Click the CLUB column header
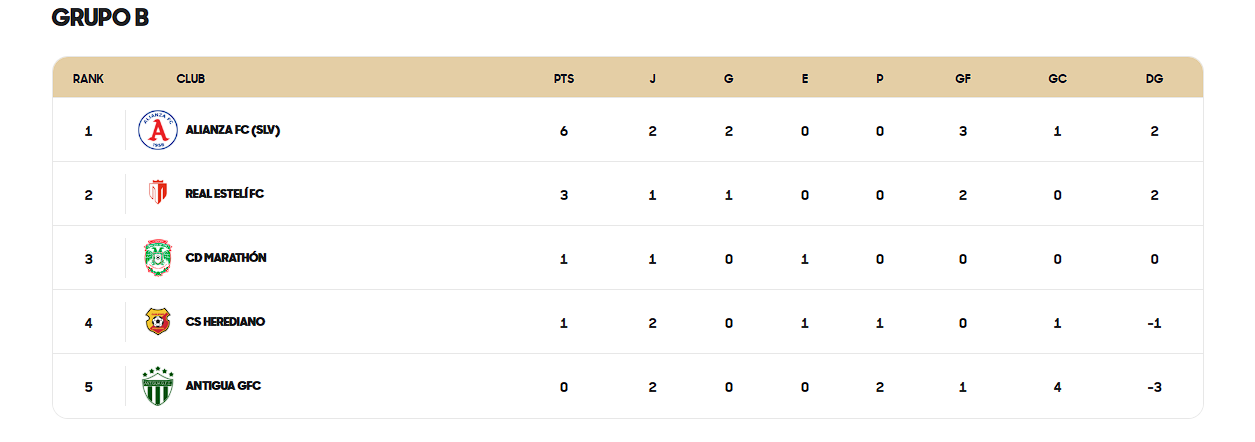 [191, 79]
